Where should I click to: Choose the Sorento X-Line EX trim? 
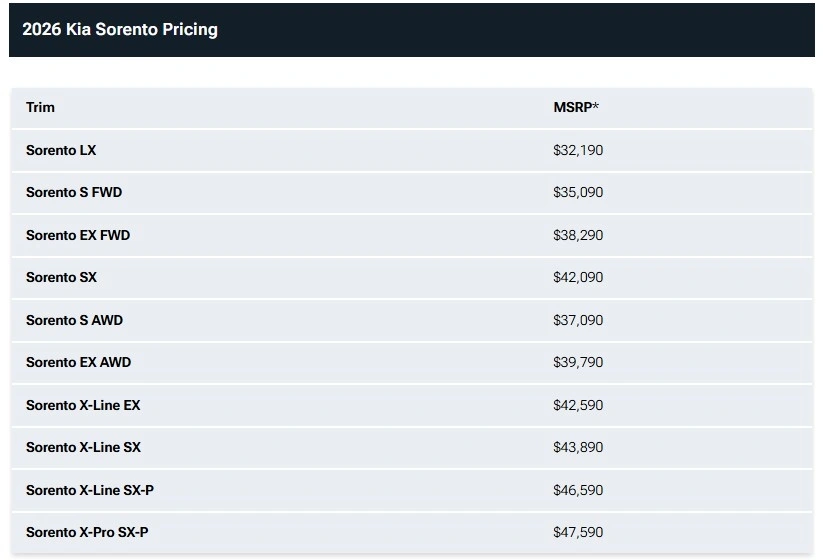point(83,405)
